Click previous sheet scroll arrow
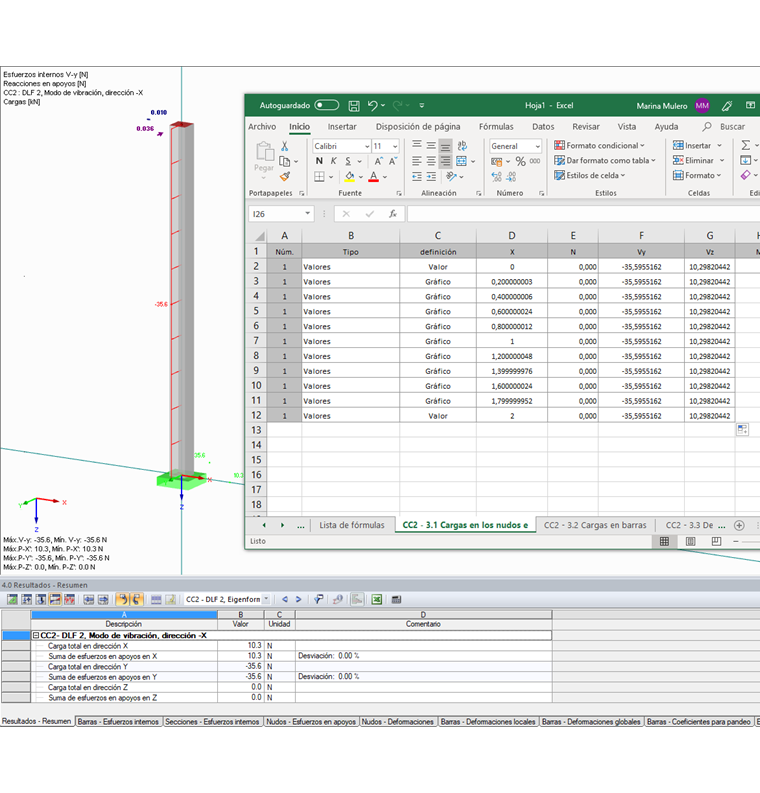 tap(264, 525)
